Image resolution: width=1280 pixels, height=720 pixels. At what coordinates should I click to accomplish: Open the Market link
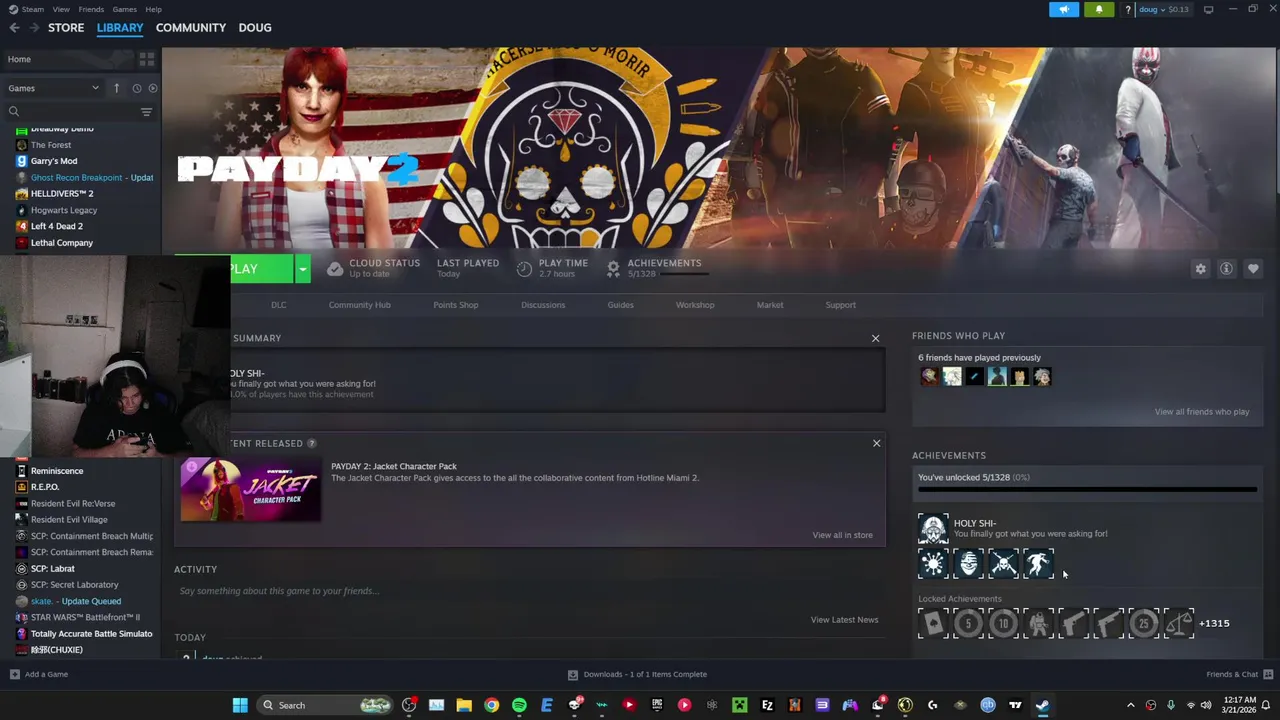[x=770, y=305]
